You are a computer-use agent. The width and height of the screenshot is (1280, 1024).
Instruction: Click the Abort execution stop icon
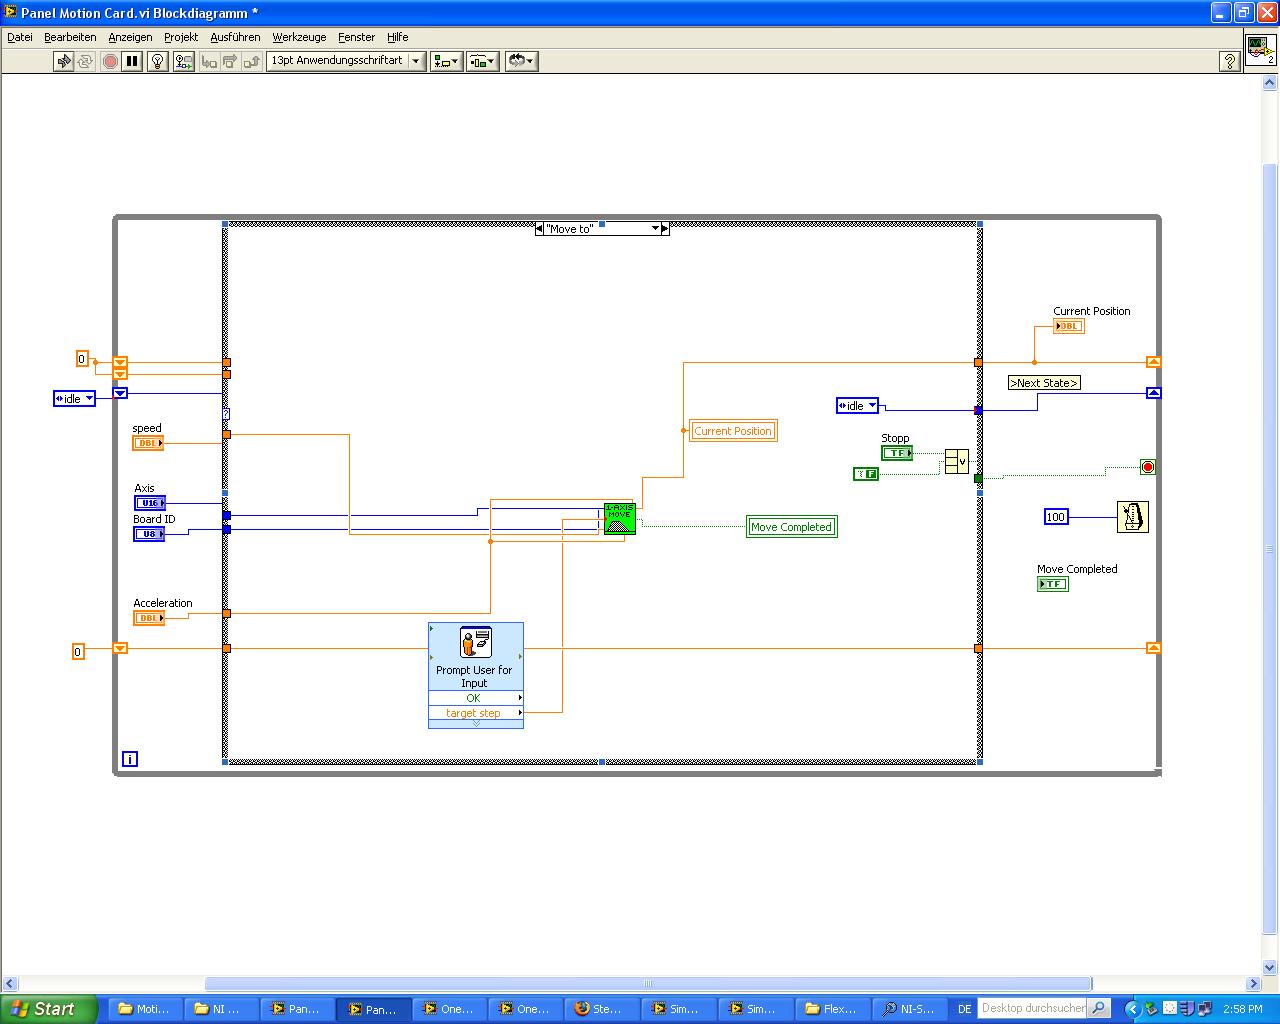[x=110, y=61]
